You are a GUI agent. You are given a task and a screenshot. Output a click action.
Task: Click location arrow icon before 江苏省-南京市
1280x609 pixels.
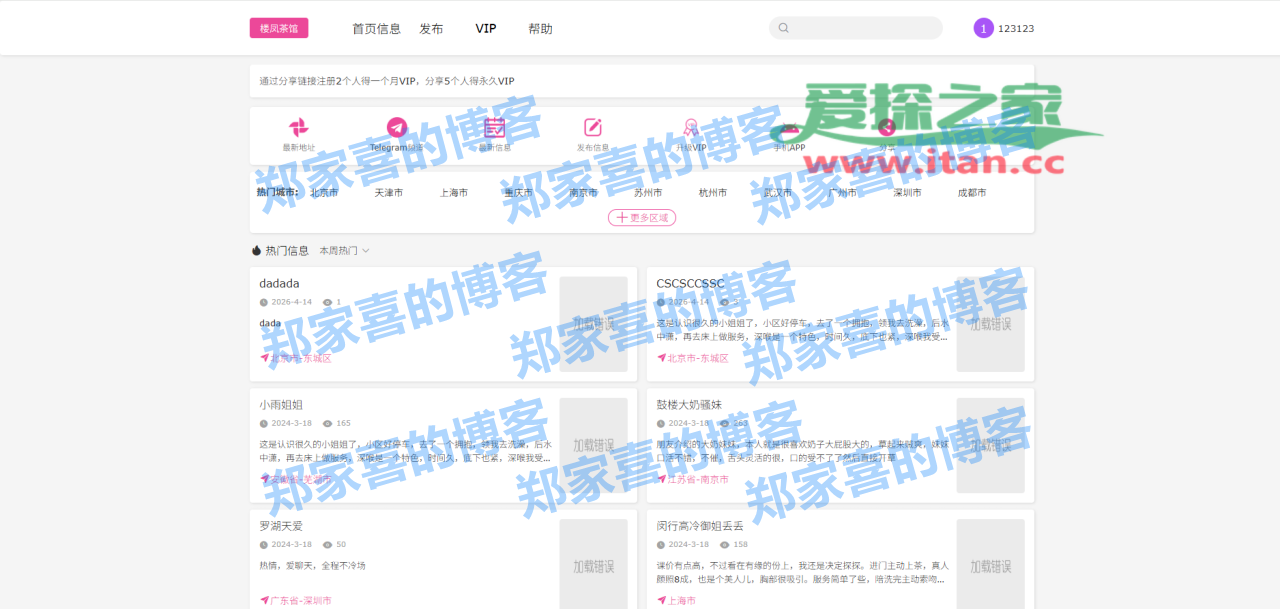[x=662, y=479]
